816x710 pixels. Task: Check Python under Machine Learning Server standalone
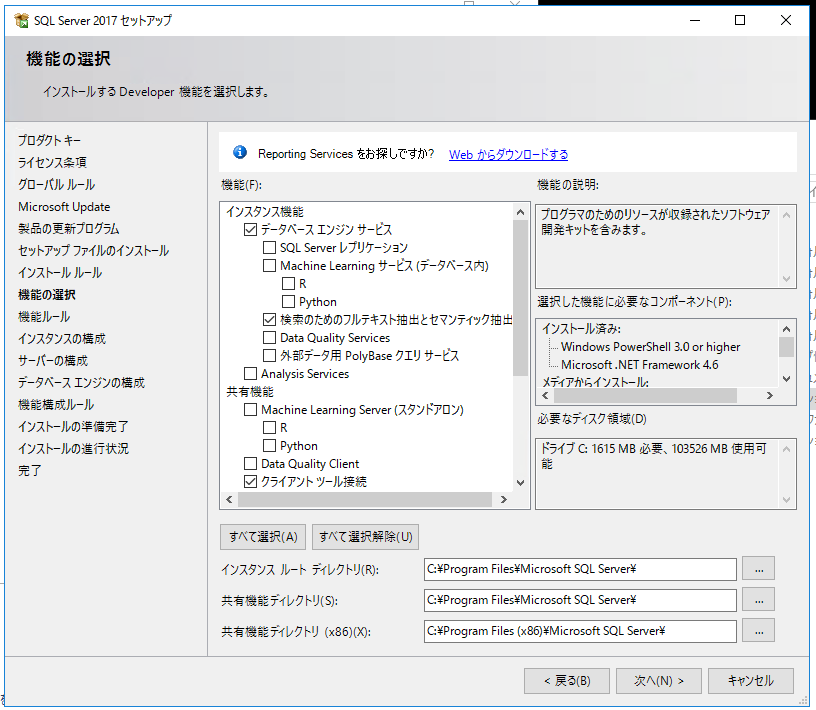click(269, 446)
